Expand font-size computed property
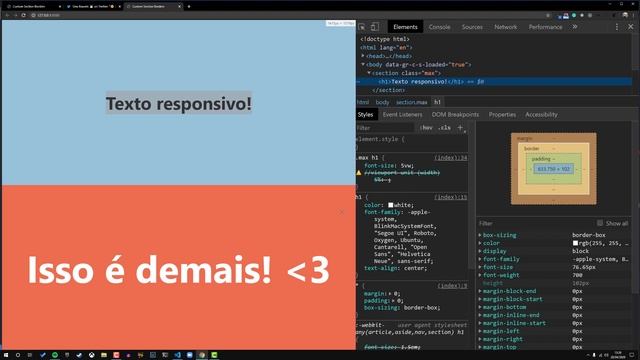The width and height of the screenshot is (640, 360). click(480, 267)
